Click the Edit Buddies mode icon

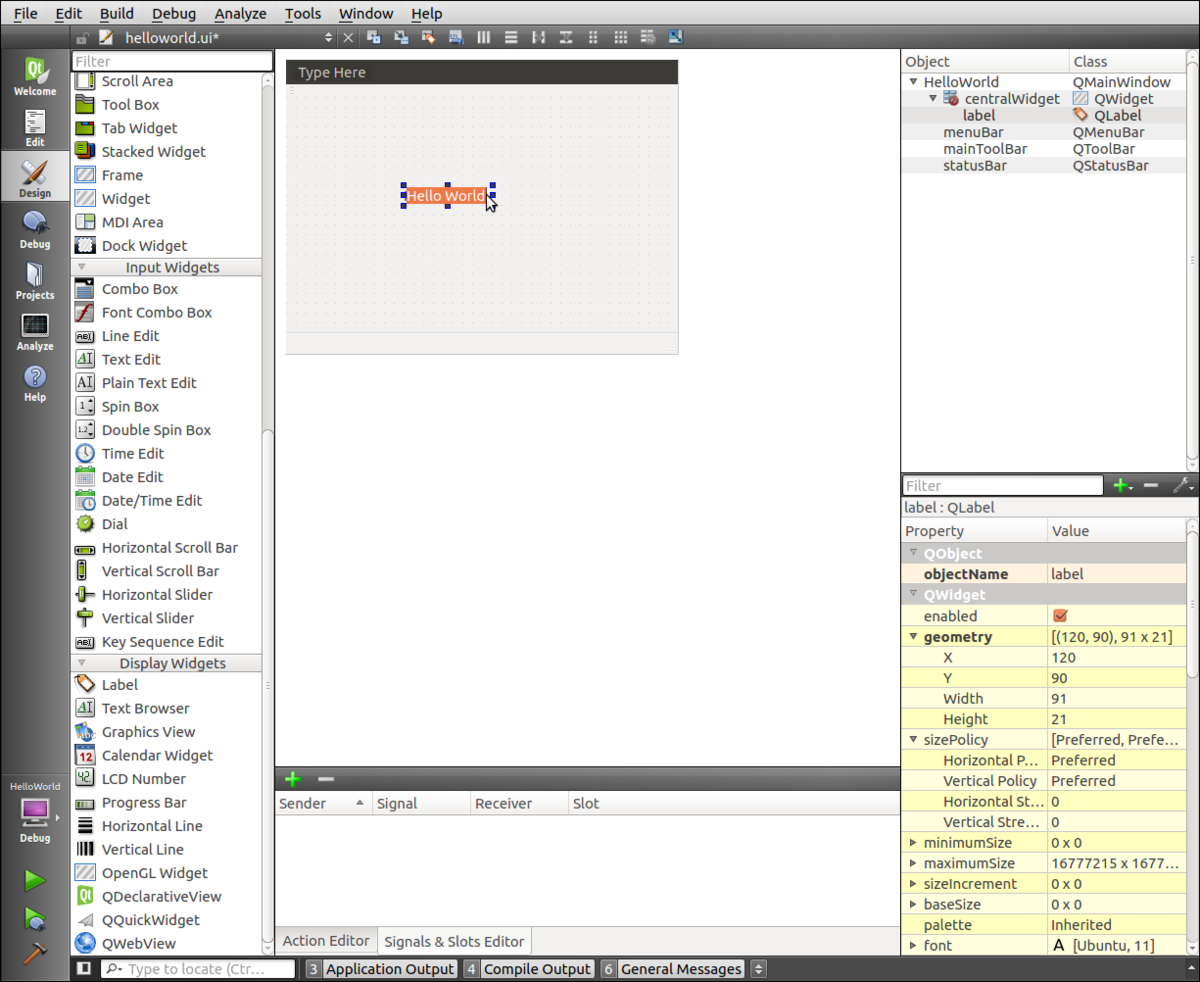[428, 37]
